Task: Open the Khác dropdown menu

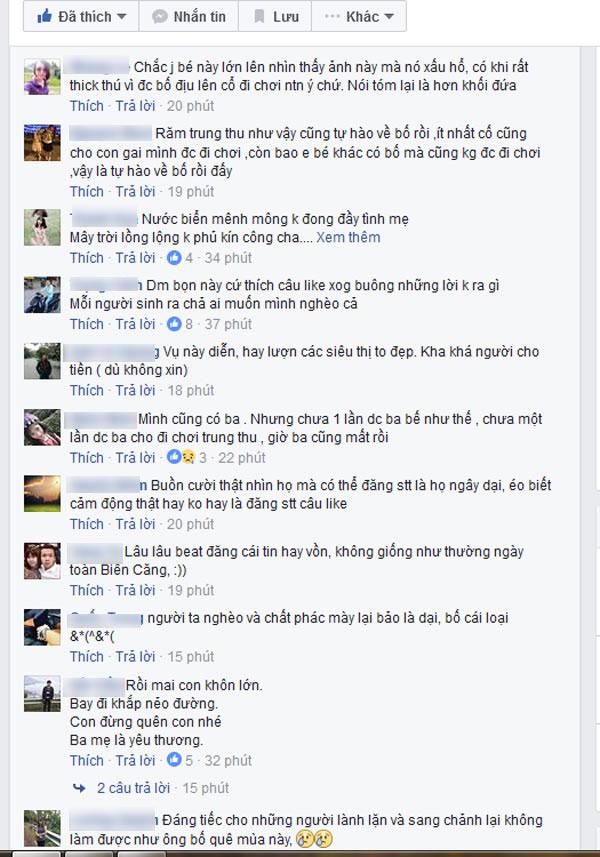Action: click(358, 16)
